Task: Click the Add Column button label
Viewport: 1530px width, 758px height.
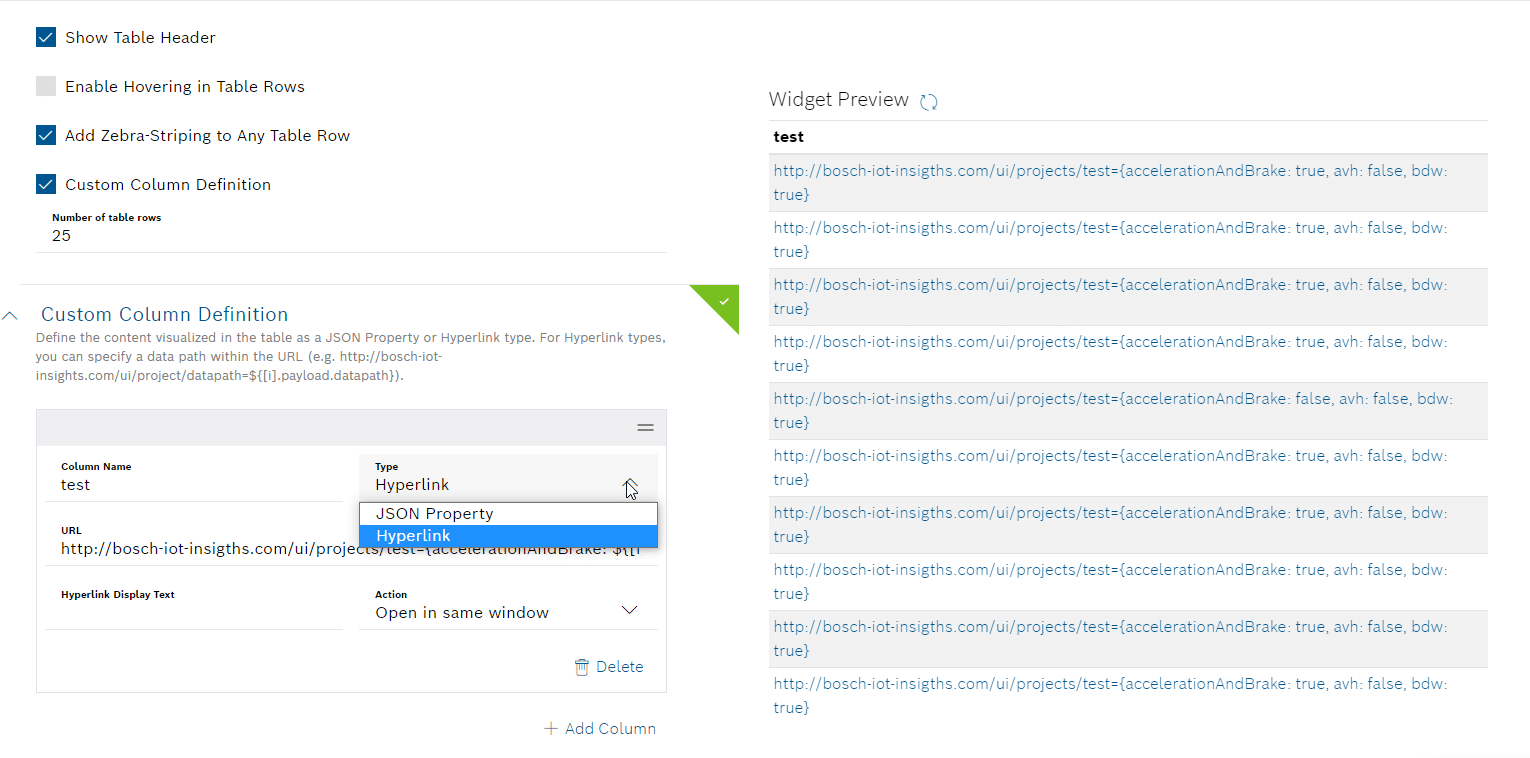Action: tap(610, 729)
